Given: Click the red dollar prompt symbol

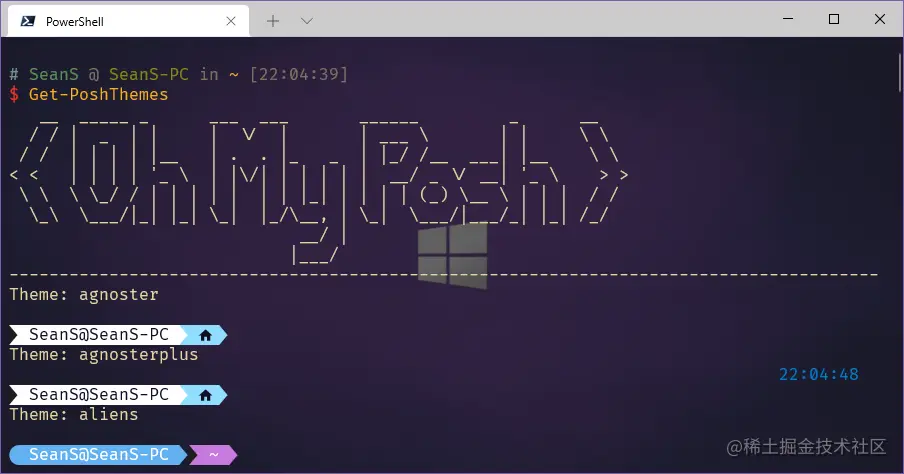Looking at the screenshot, I should tap(14, 94).
